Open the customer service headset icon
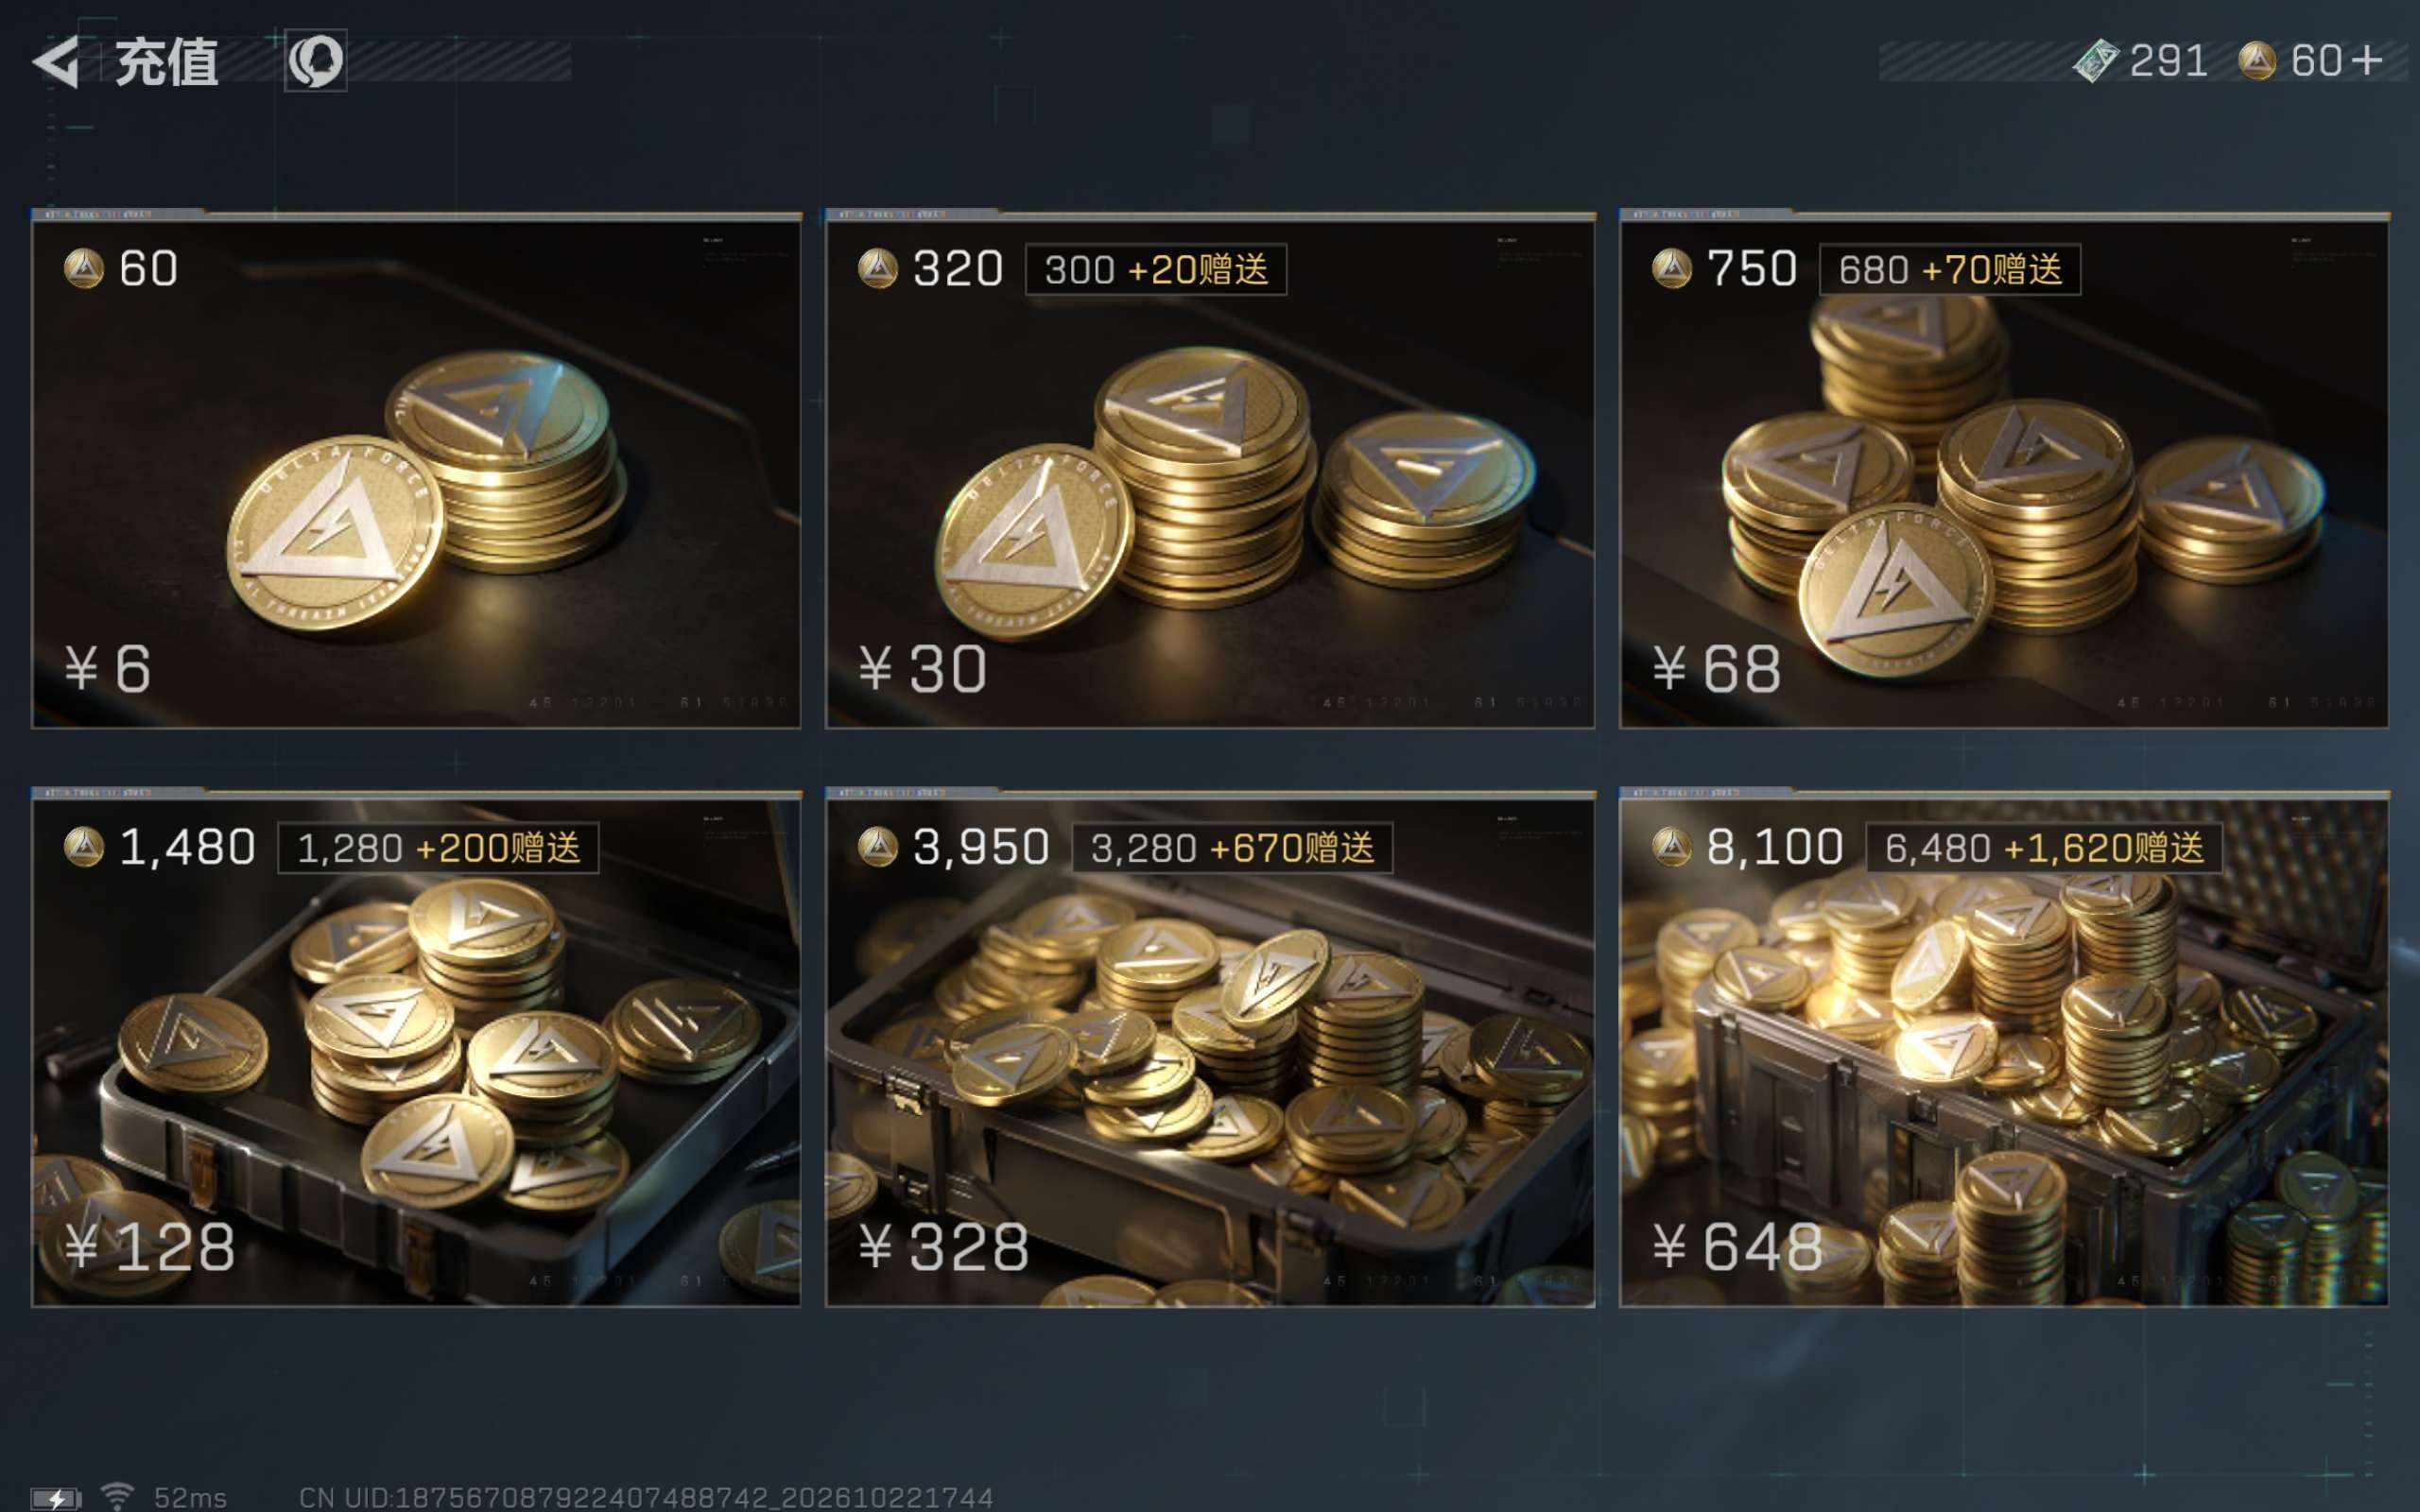2420x1512 pixels. (x=316, y=61)
